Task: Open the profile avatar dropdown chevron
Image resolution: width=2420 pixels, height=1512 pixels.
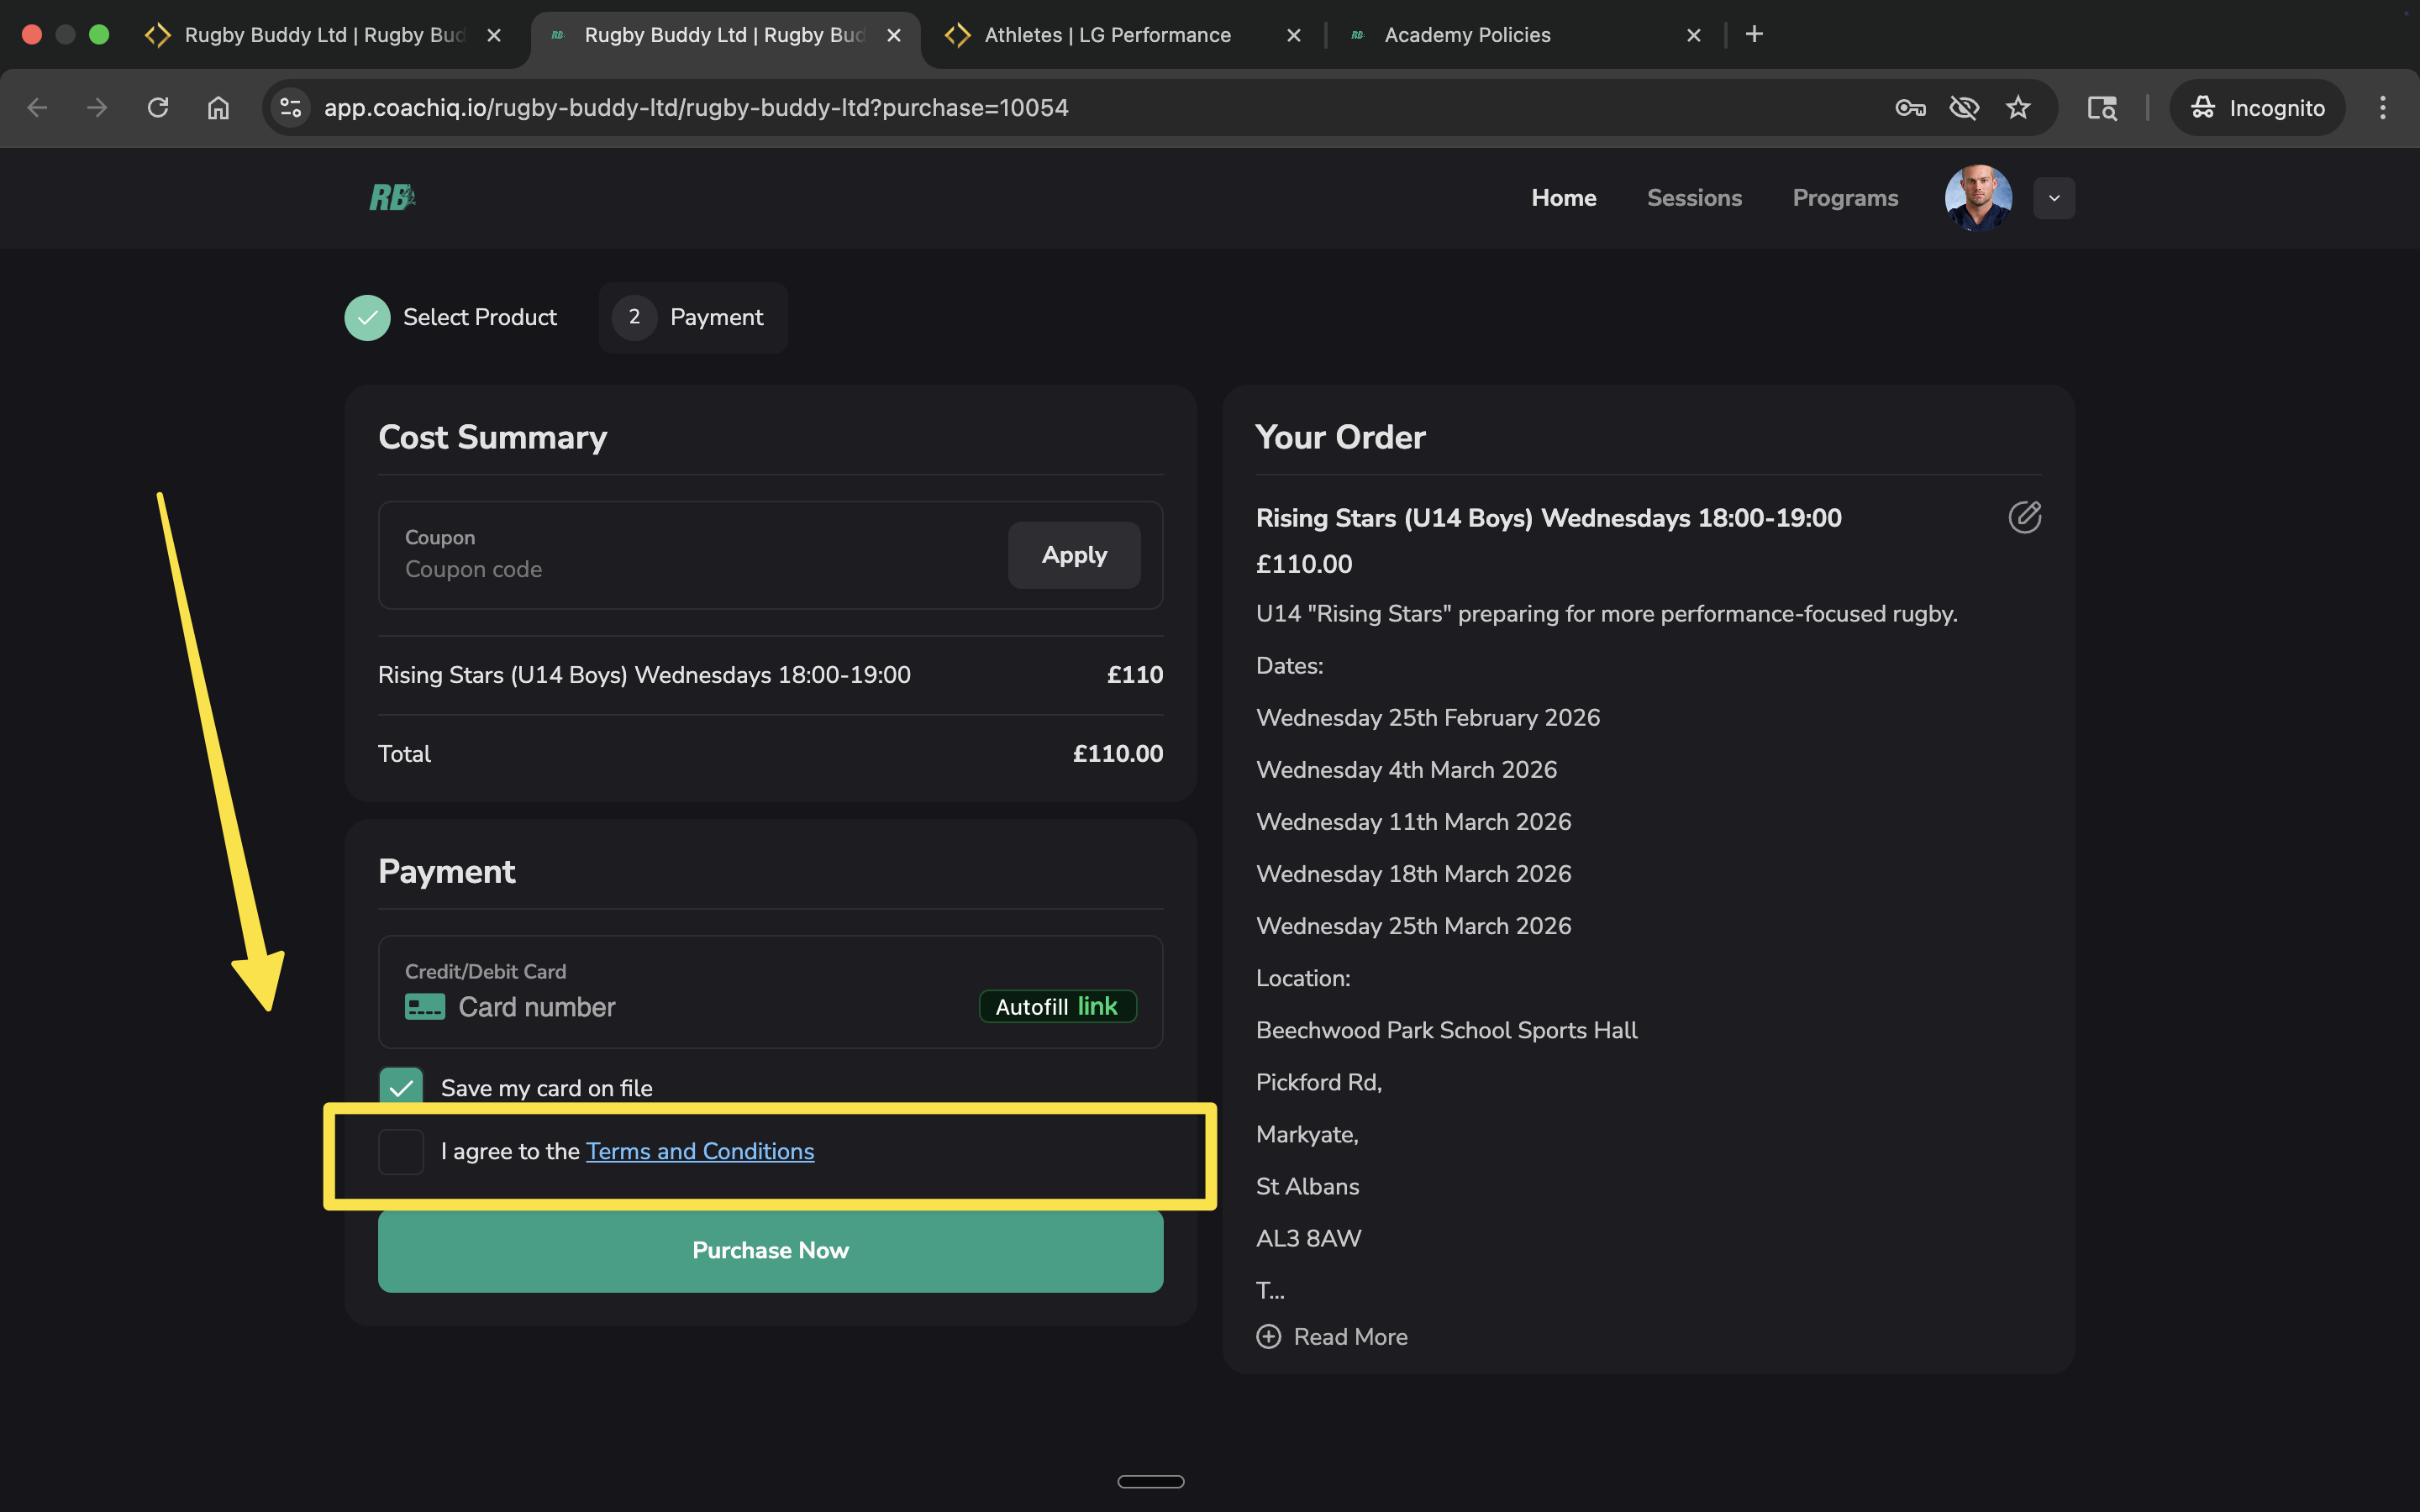Action: pos(2054,197)
